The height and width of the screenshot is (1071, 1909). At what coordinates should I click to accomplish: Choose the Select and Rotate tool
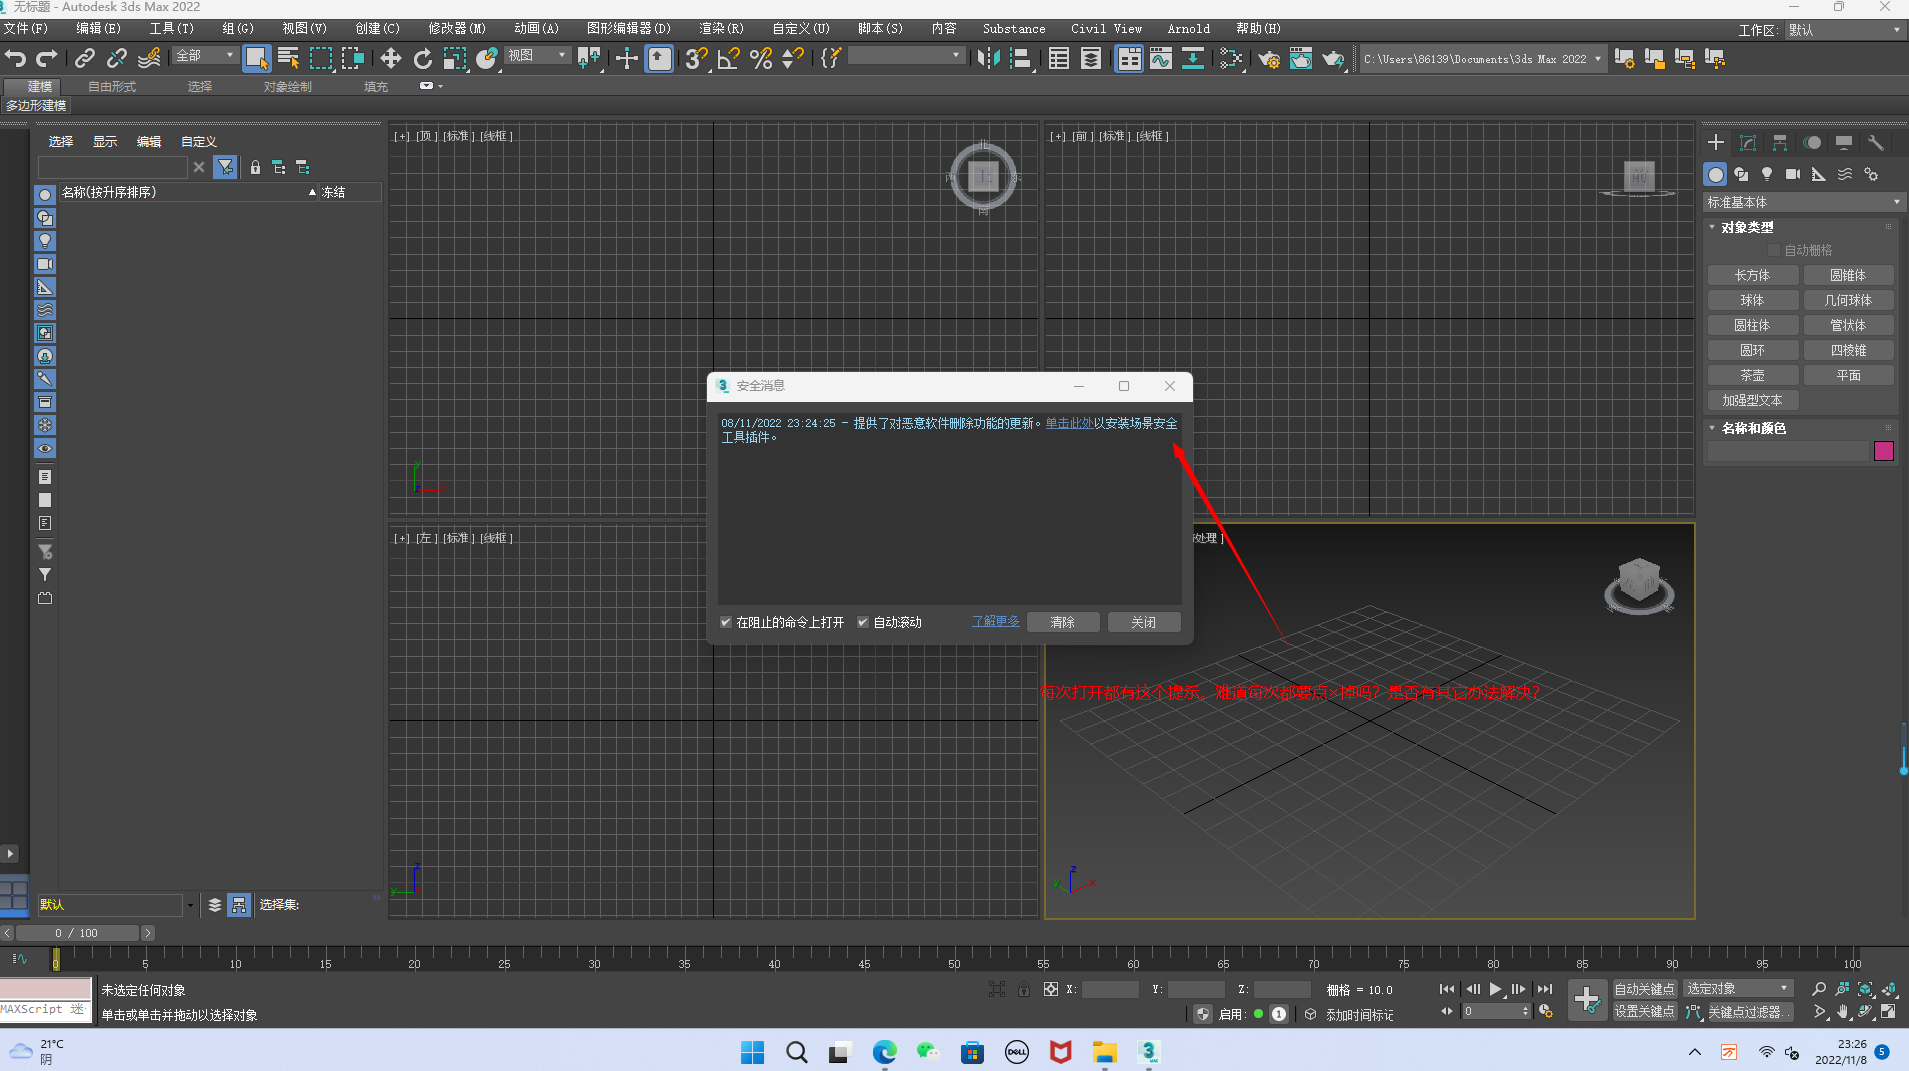423,59
